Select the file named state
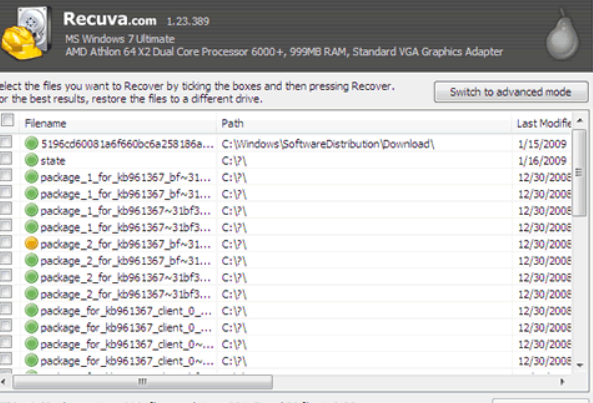 coord(53,161)
